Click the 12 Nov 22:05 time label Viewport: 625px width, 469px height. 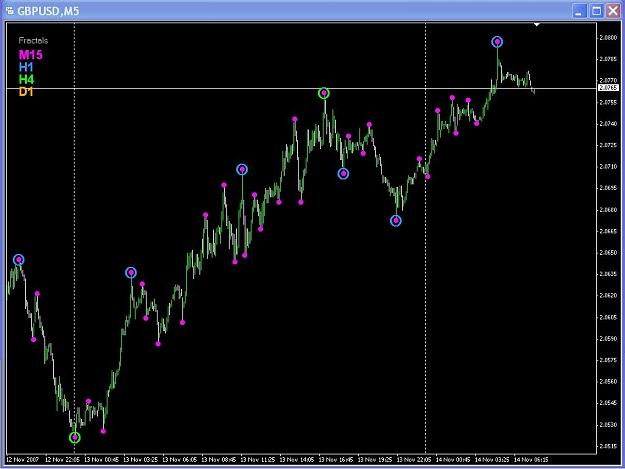(62, 459)
